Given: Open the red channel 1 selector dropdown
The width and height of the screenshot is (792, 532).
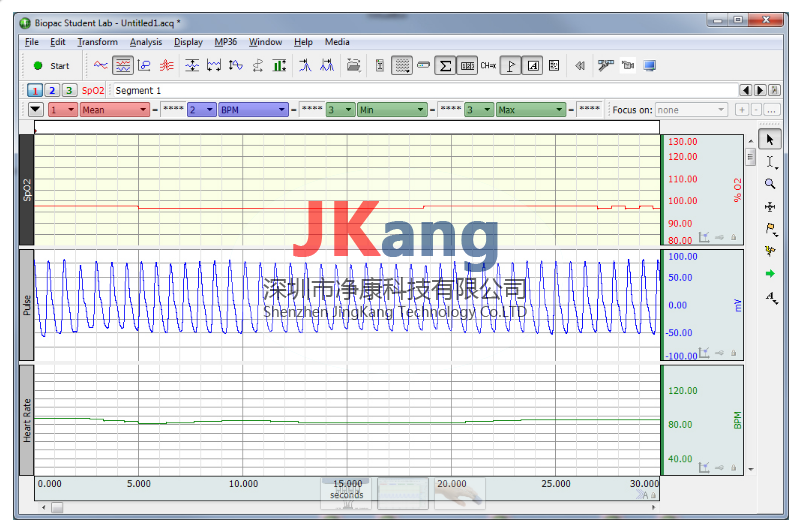Looking at the screenshot, I should pos(63,110).
